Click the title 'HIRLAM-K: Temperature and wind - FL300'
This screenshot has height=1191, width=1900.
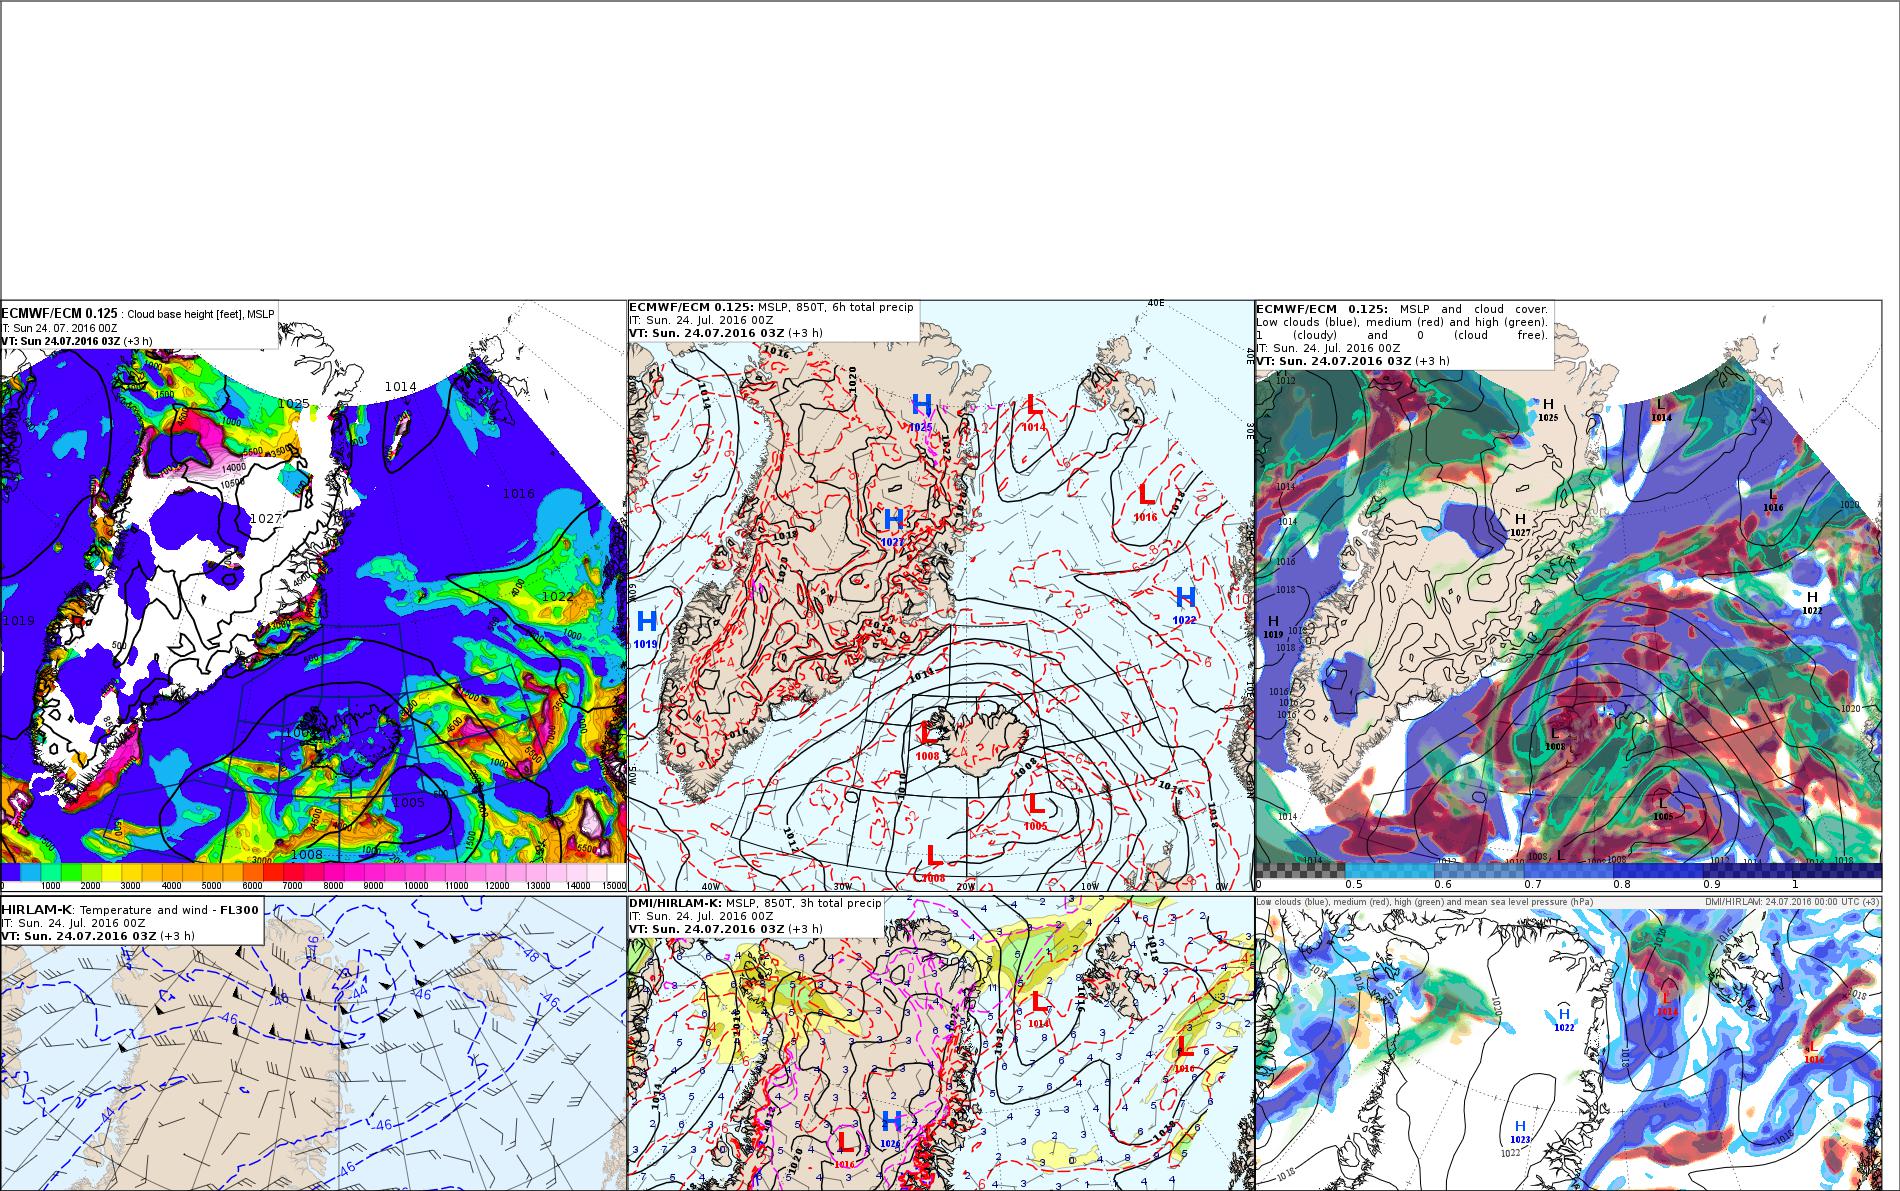(x=129, y=909)
